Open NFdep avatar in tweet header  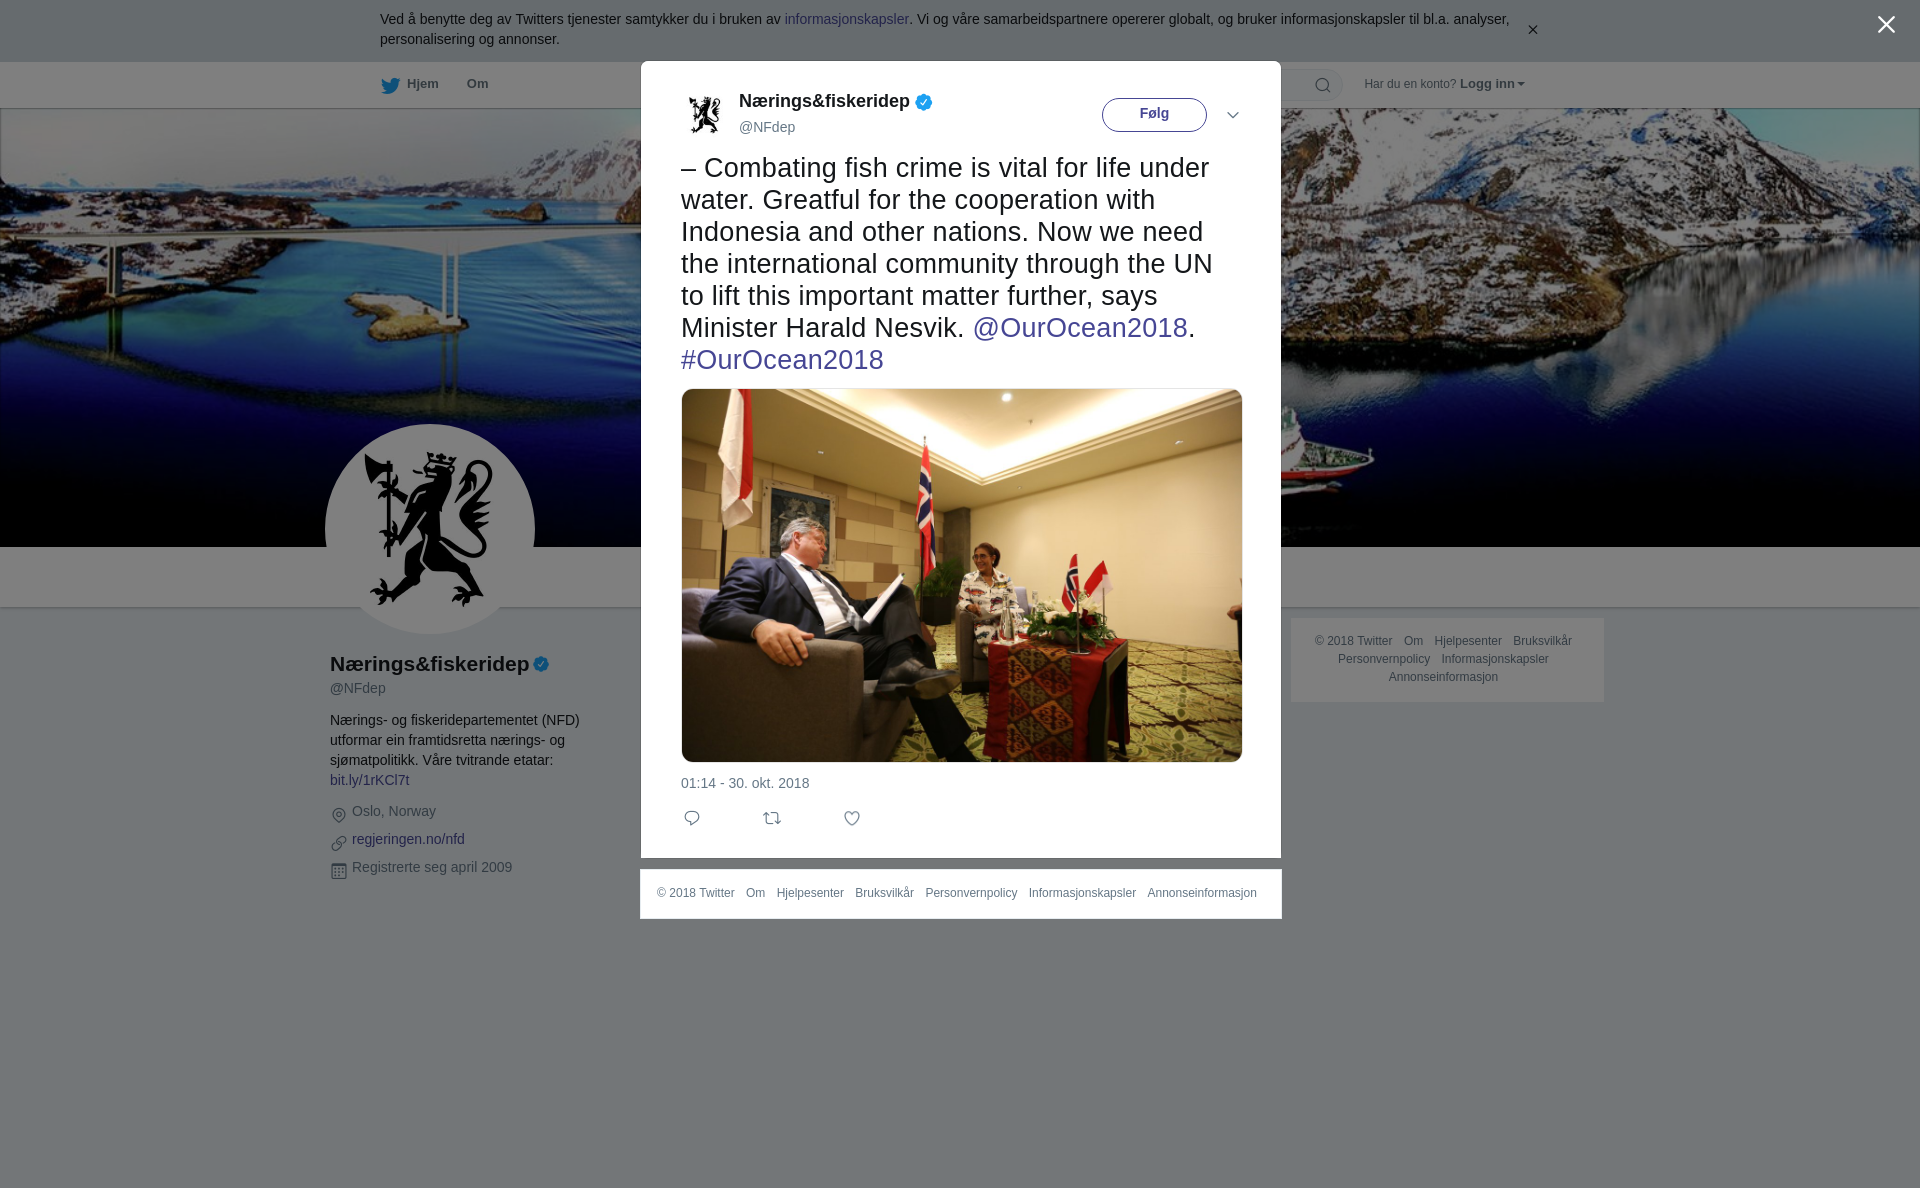coord(705,114)
